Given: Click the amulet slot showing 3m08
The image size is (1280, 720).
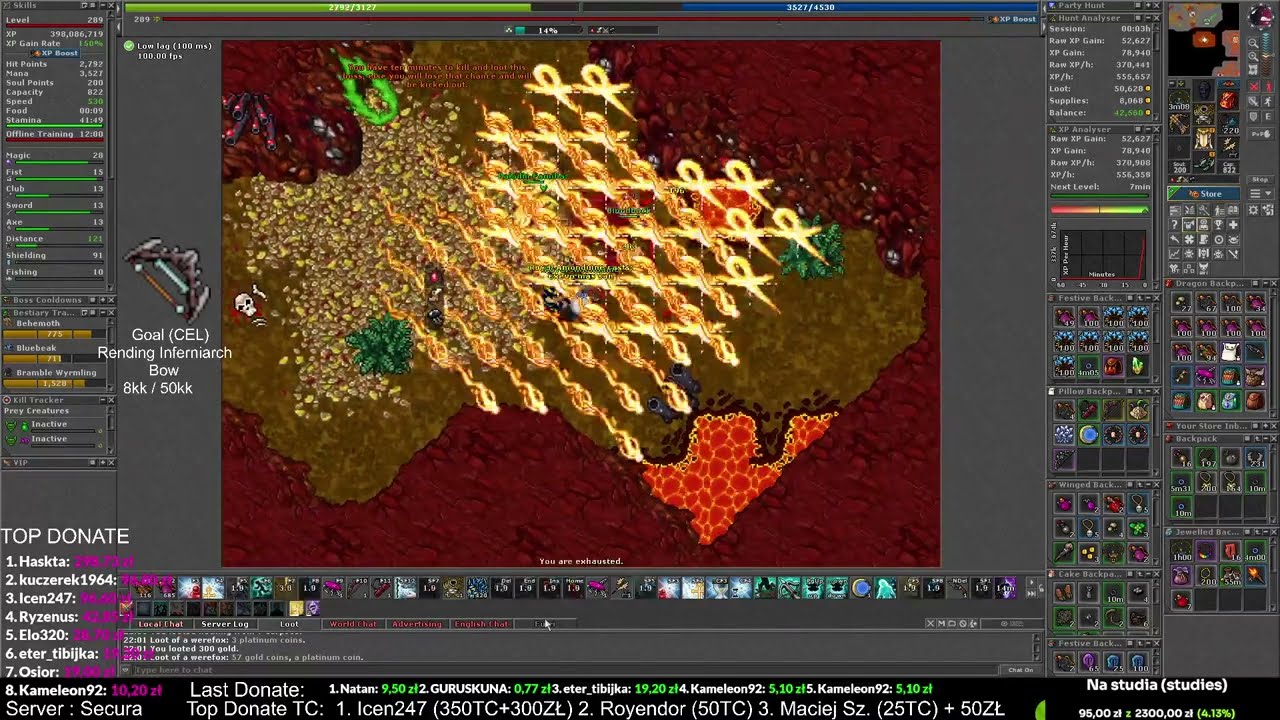Looking at the screenshot, I should point(1179,100).
